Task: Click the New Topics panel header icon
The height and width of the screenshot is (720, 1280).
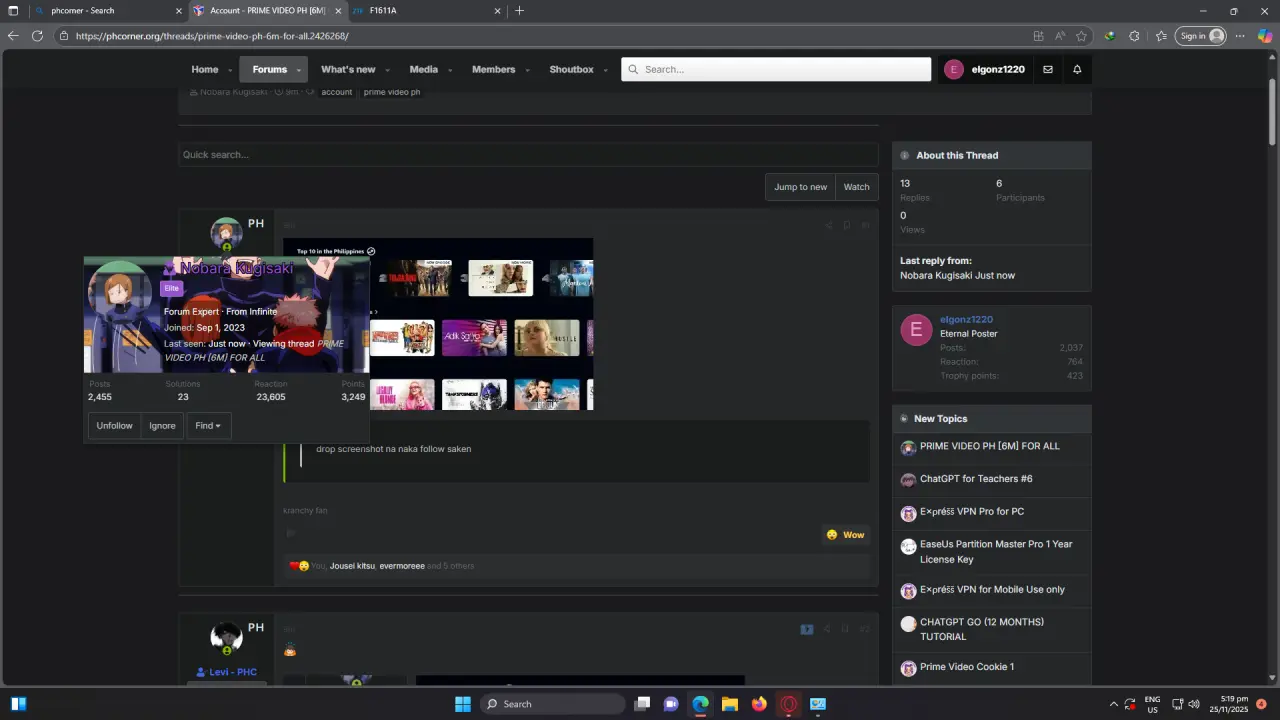Action: click(x=904, y=419)
